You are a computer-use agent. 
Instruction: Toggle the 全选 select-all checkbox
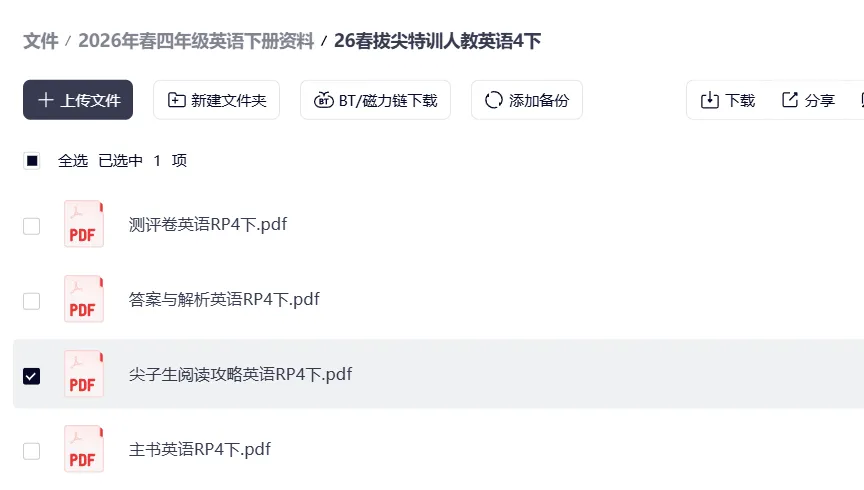click(32, 161)
